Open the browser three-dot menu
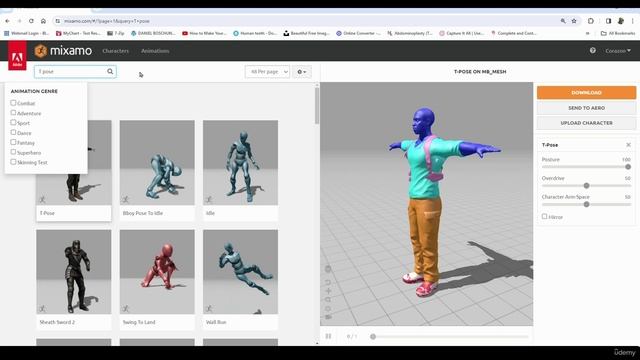This screenshot has width=640, height=360. coord(633,21)
